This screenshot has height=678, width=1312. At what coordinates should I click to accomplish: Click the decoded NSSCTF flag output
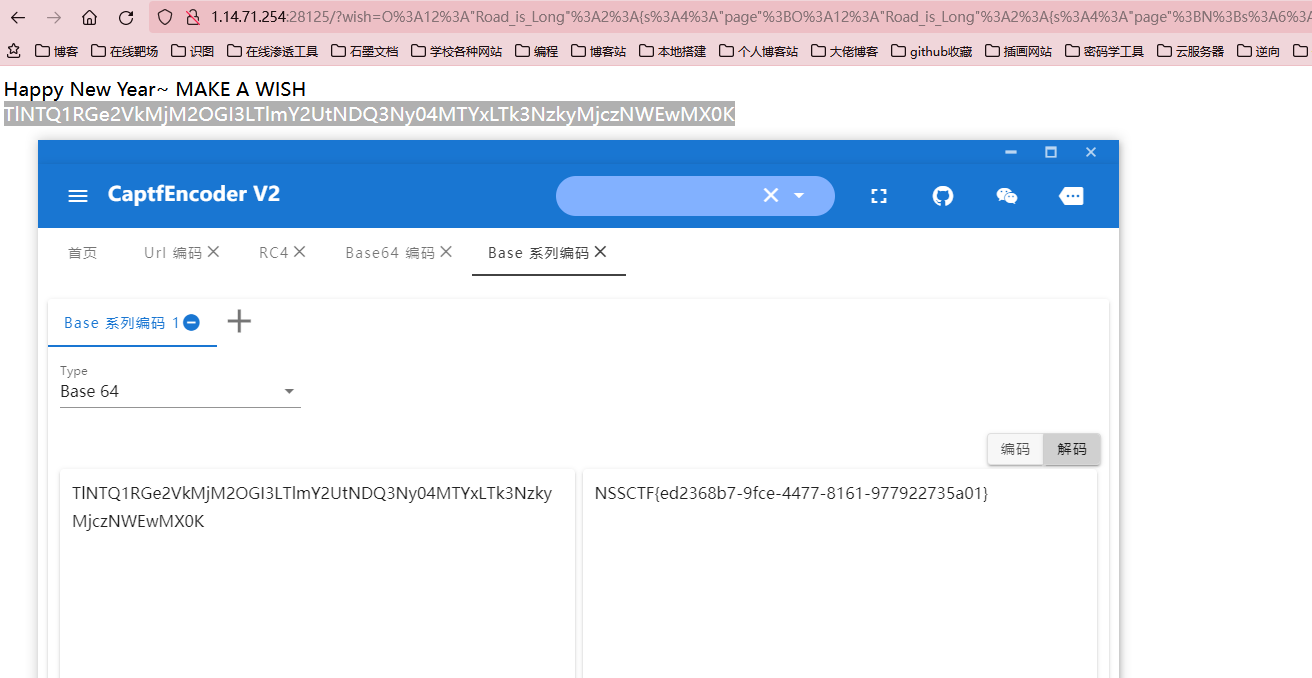point(791,493)
